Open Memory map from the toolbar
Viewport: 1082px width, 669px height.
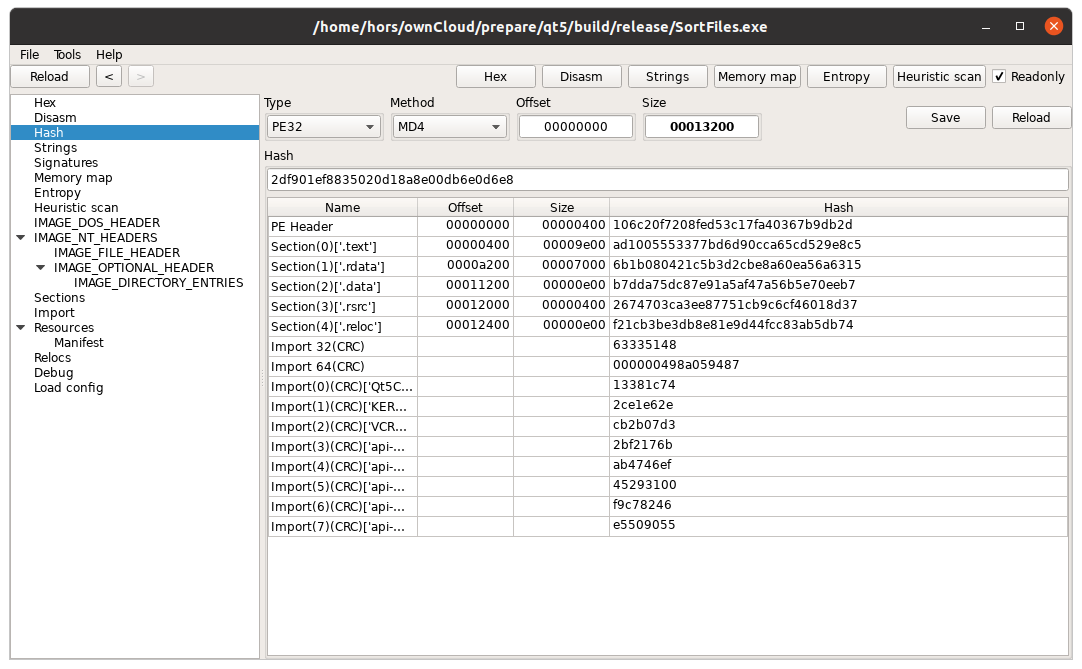(x=757, y=77)
